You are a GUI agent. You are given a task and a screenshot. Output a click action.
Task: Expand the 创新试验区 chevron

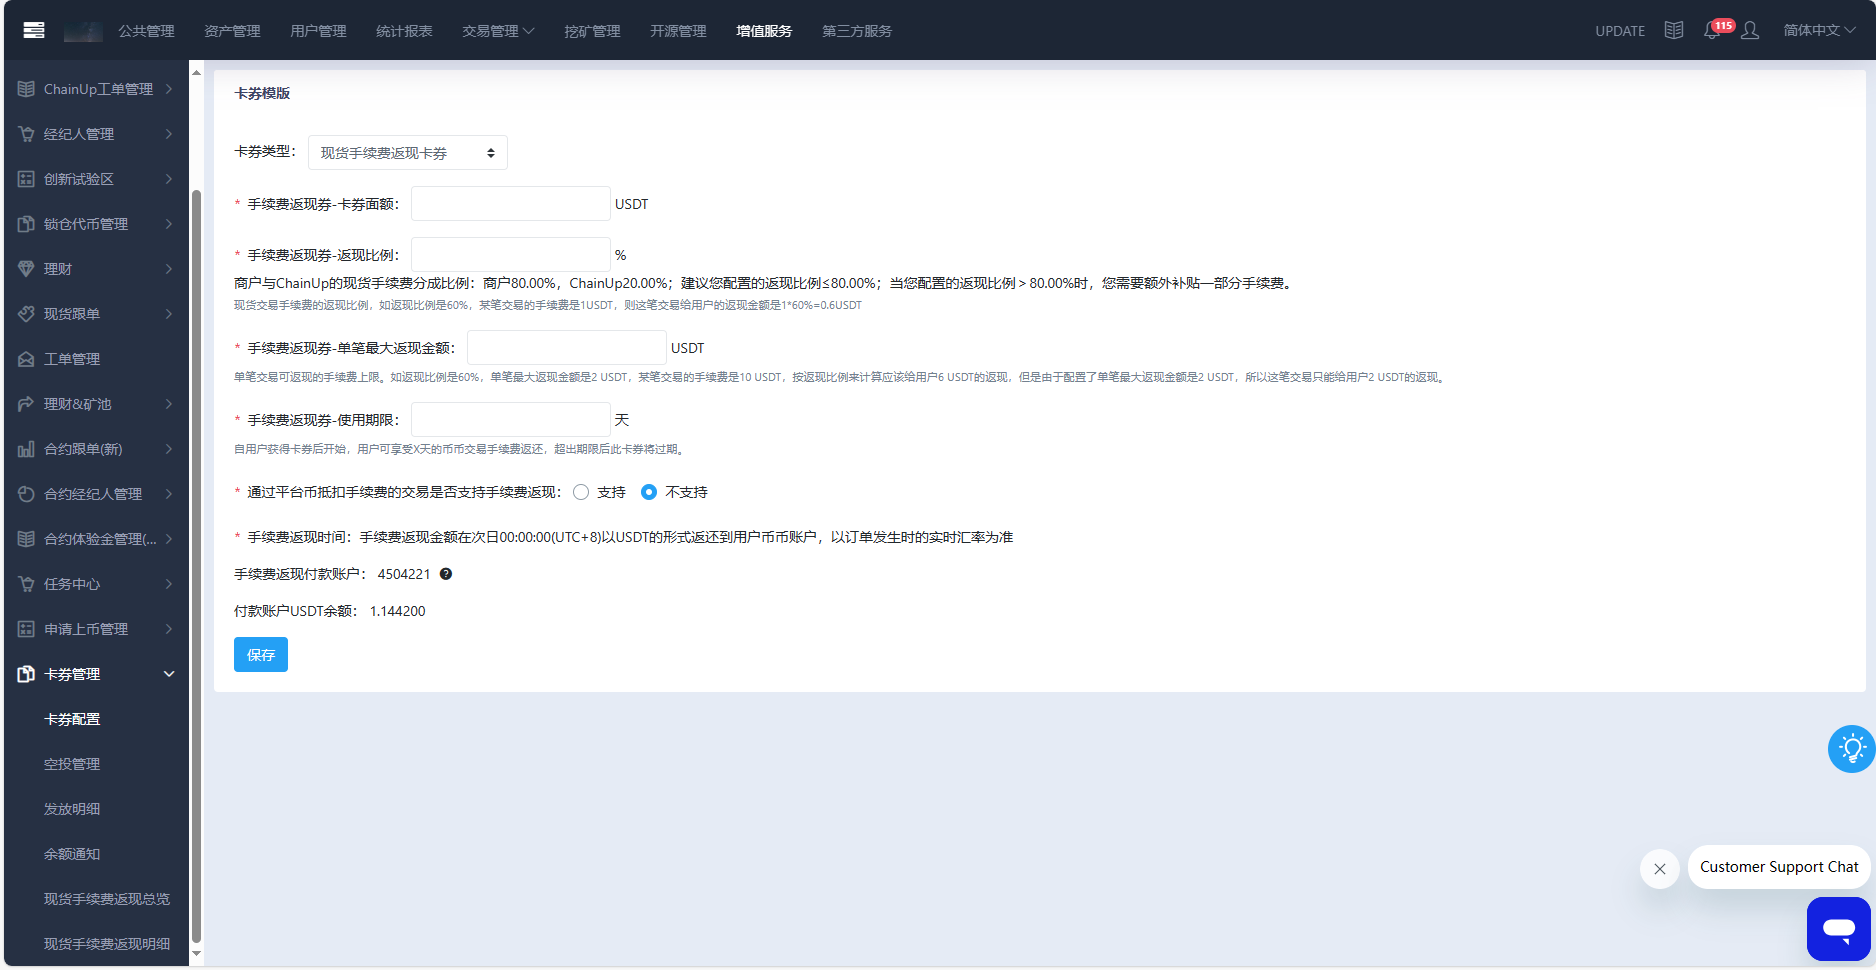pos(169,179)
